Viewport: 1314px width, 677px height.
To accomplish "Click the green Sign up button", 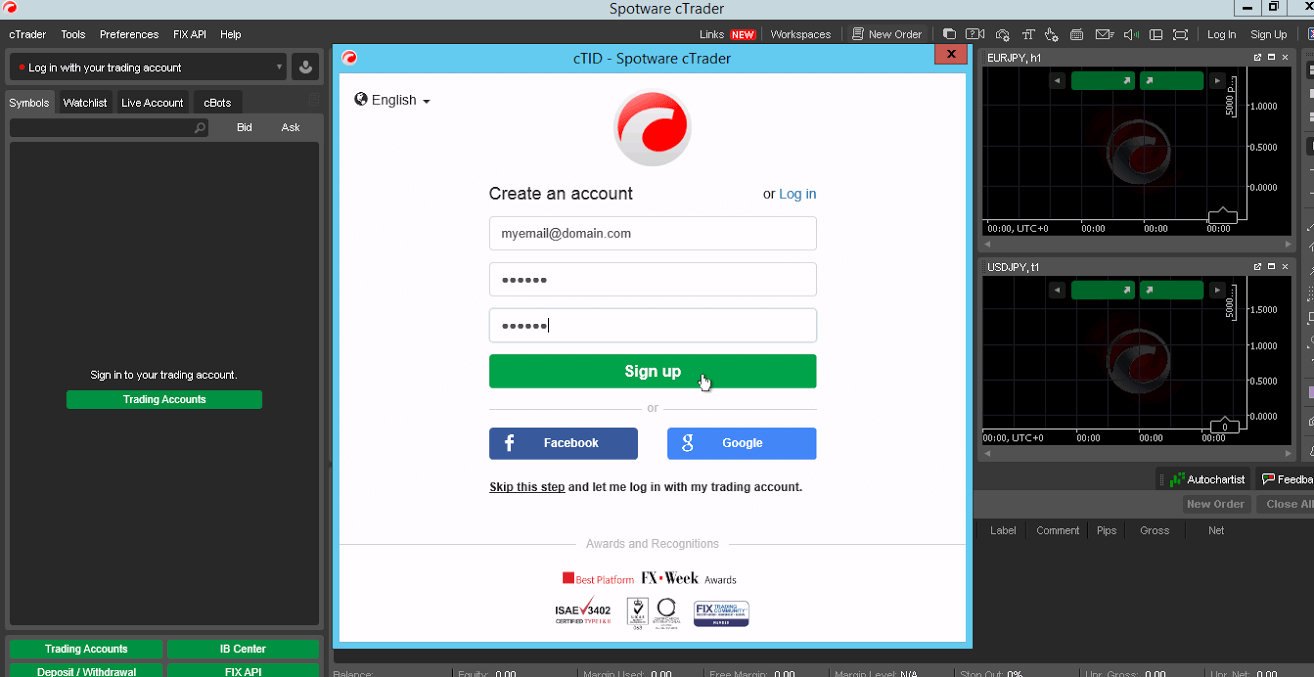I will (652, 371).
